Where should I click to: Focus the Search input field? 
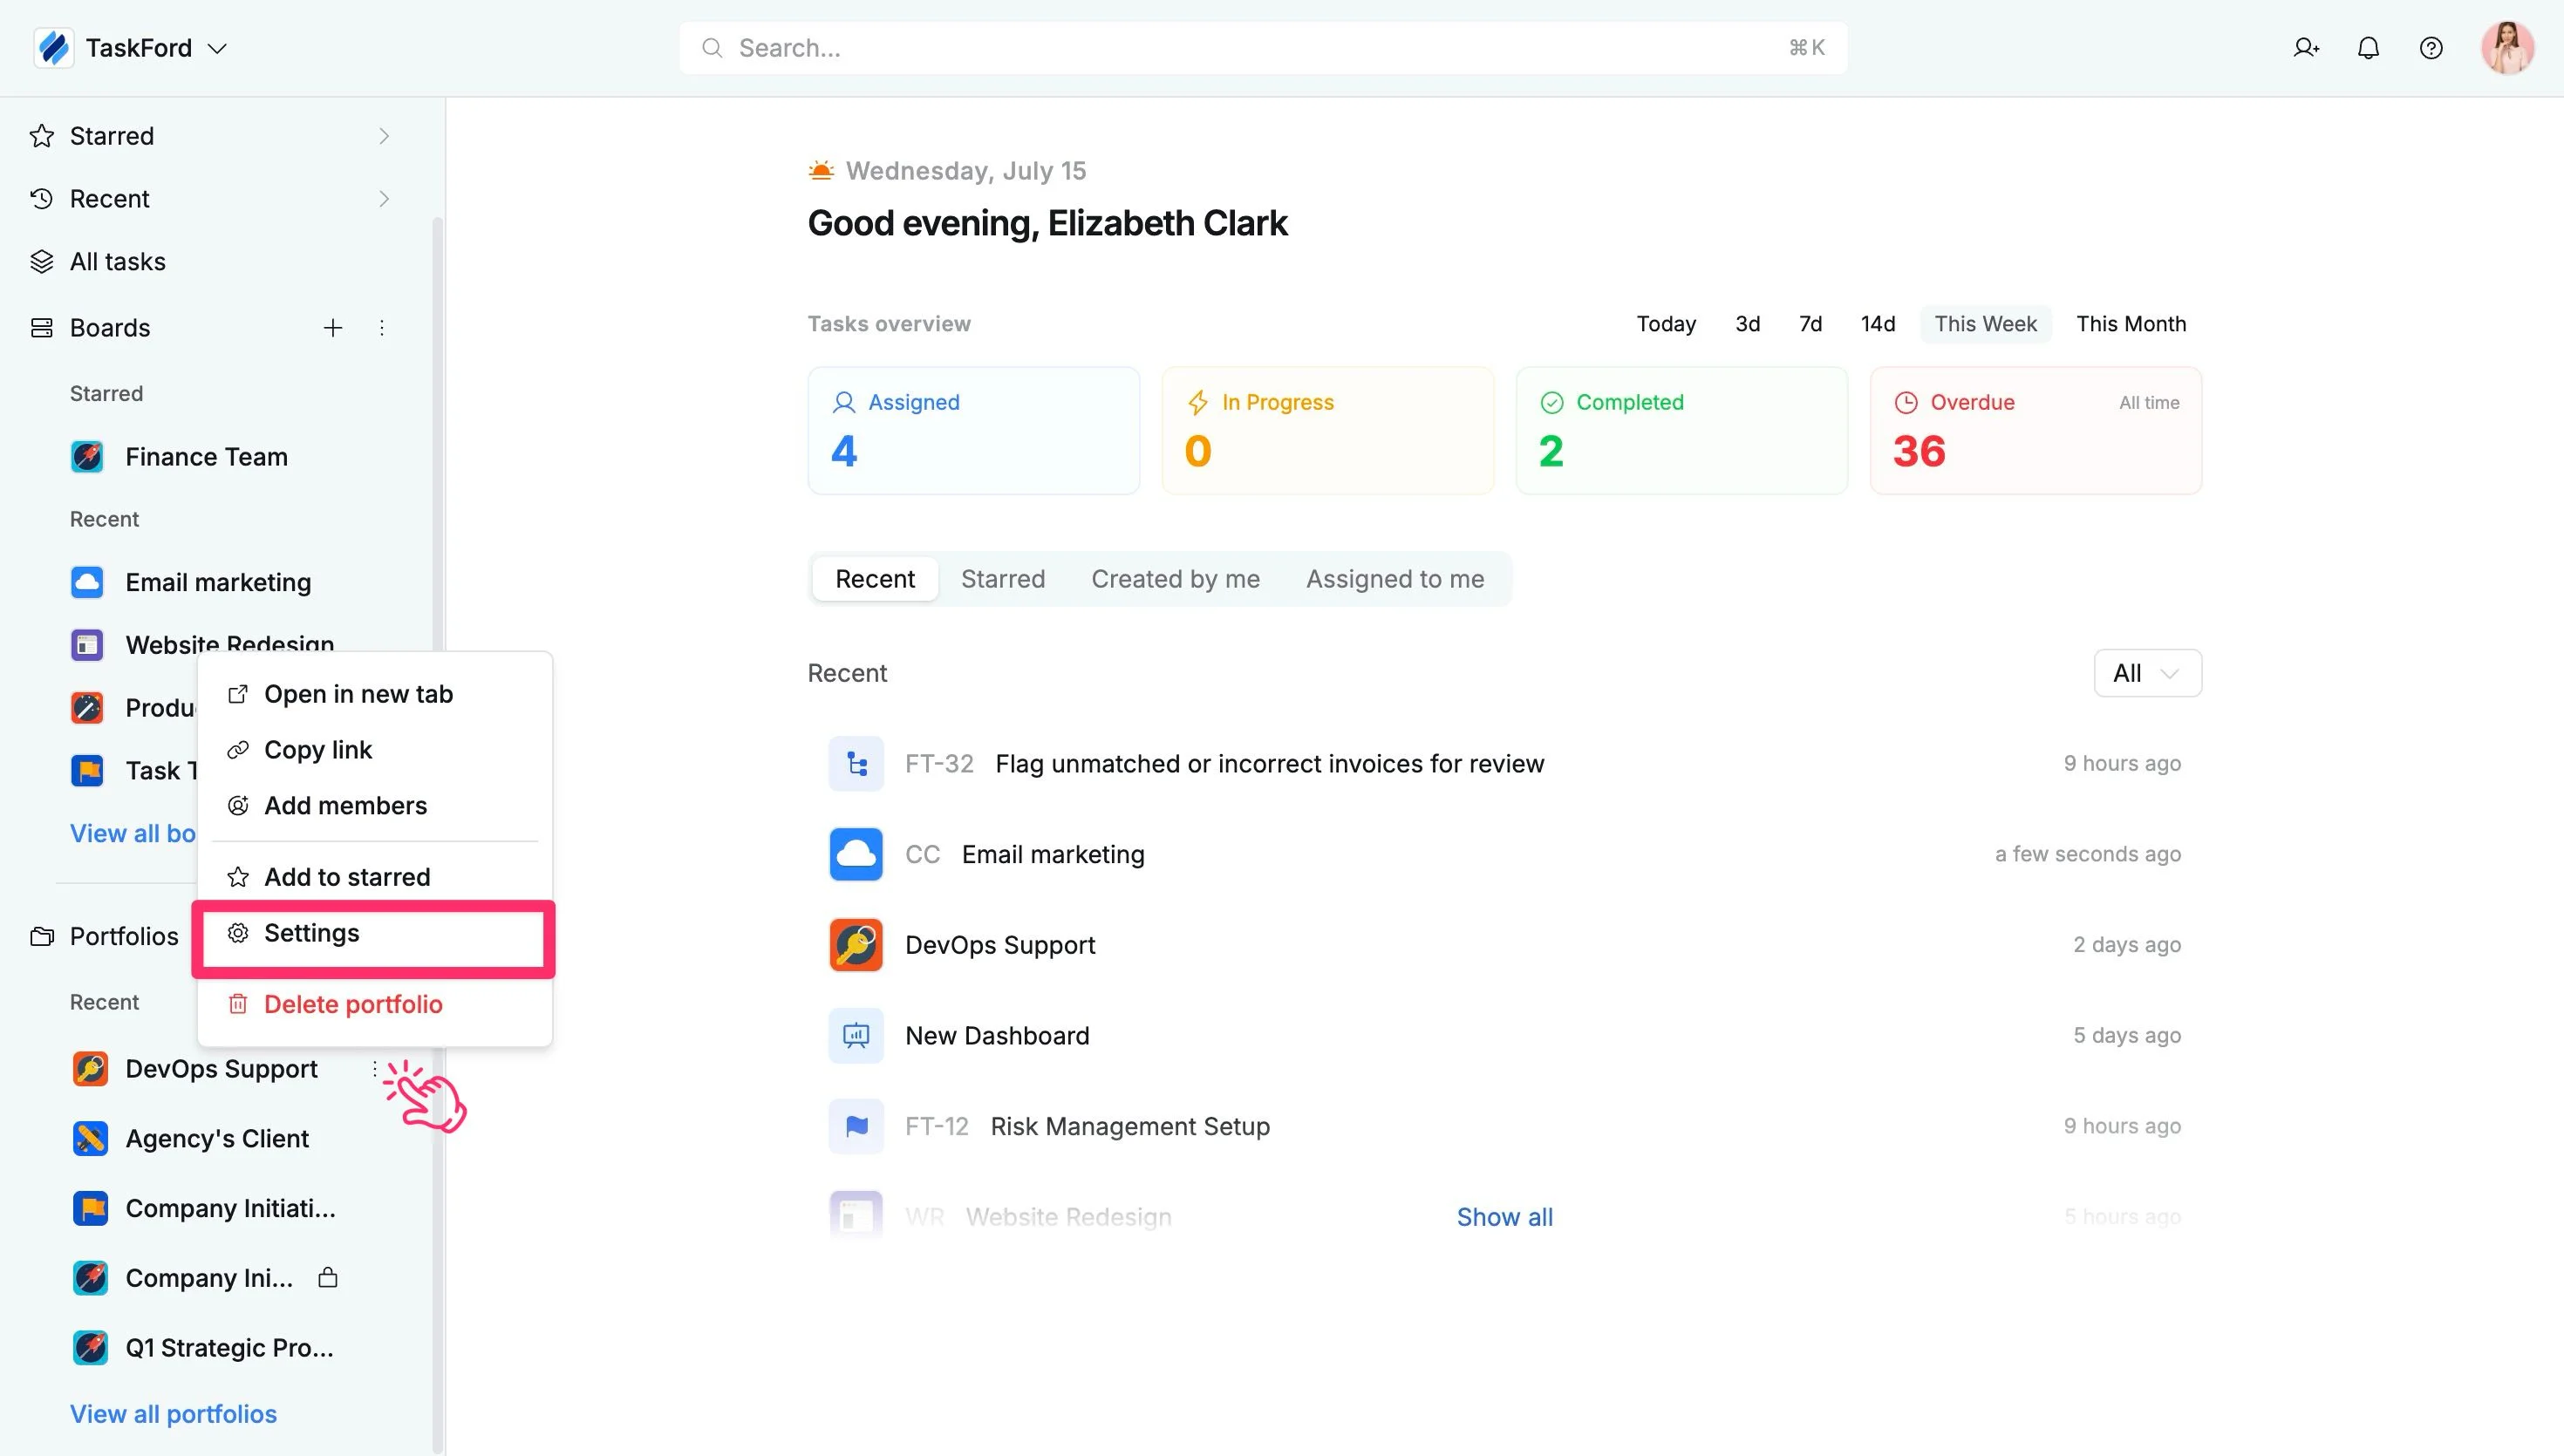pyautogui.click(x=1263, y=48)
